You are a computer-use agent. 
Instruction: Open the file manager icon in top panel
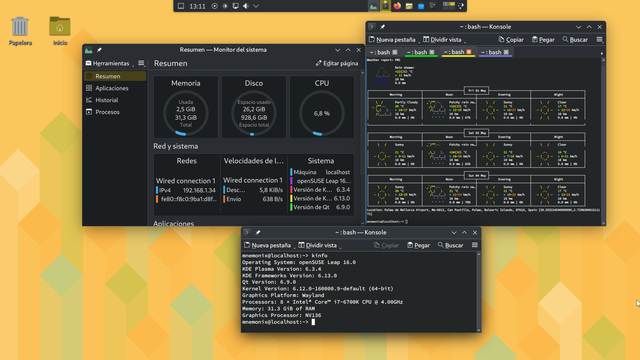[409, 6]
